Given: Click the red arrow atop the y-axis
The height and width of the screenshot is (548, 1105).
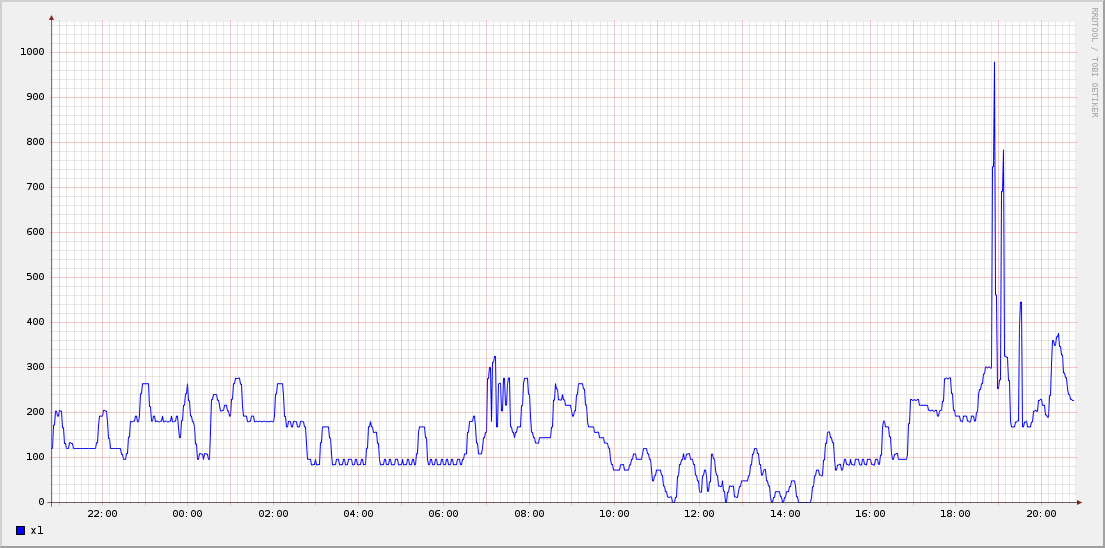Looking at the screenshot, I should 51,17.
